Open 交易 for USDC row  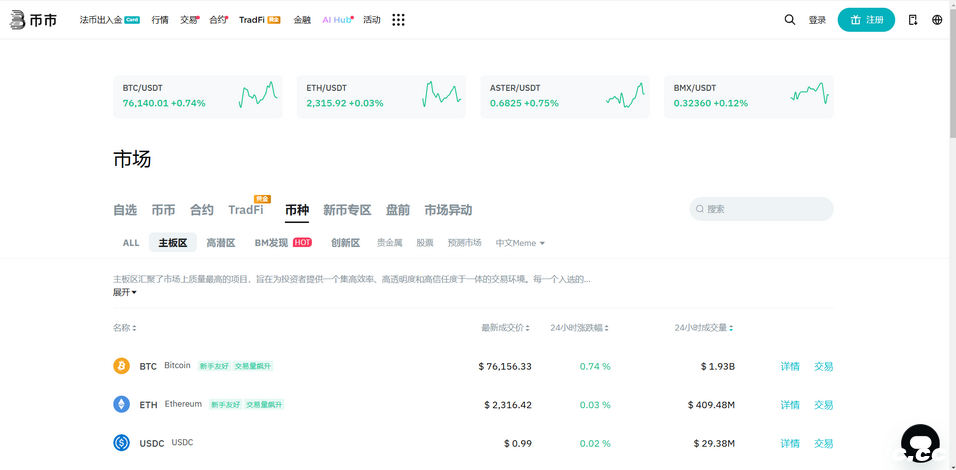tap(824, 443)
